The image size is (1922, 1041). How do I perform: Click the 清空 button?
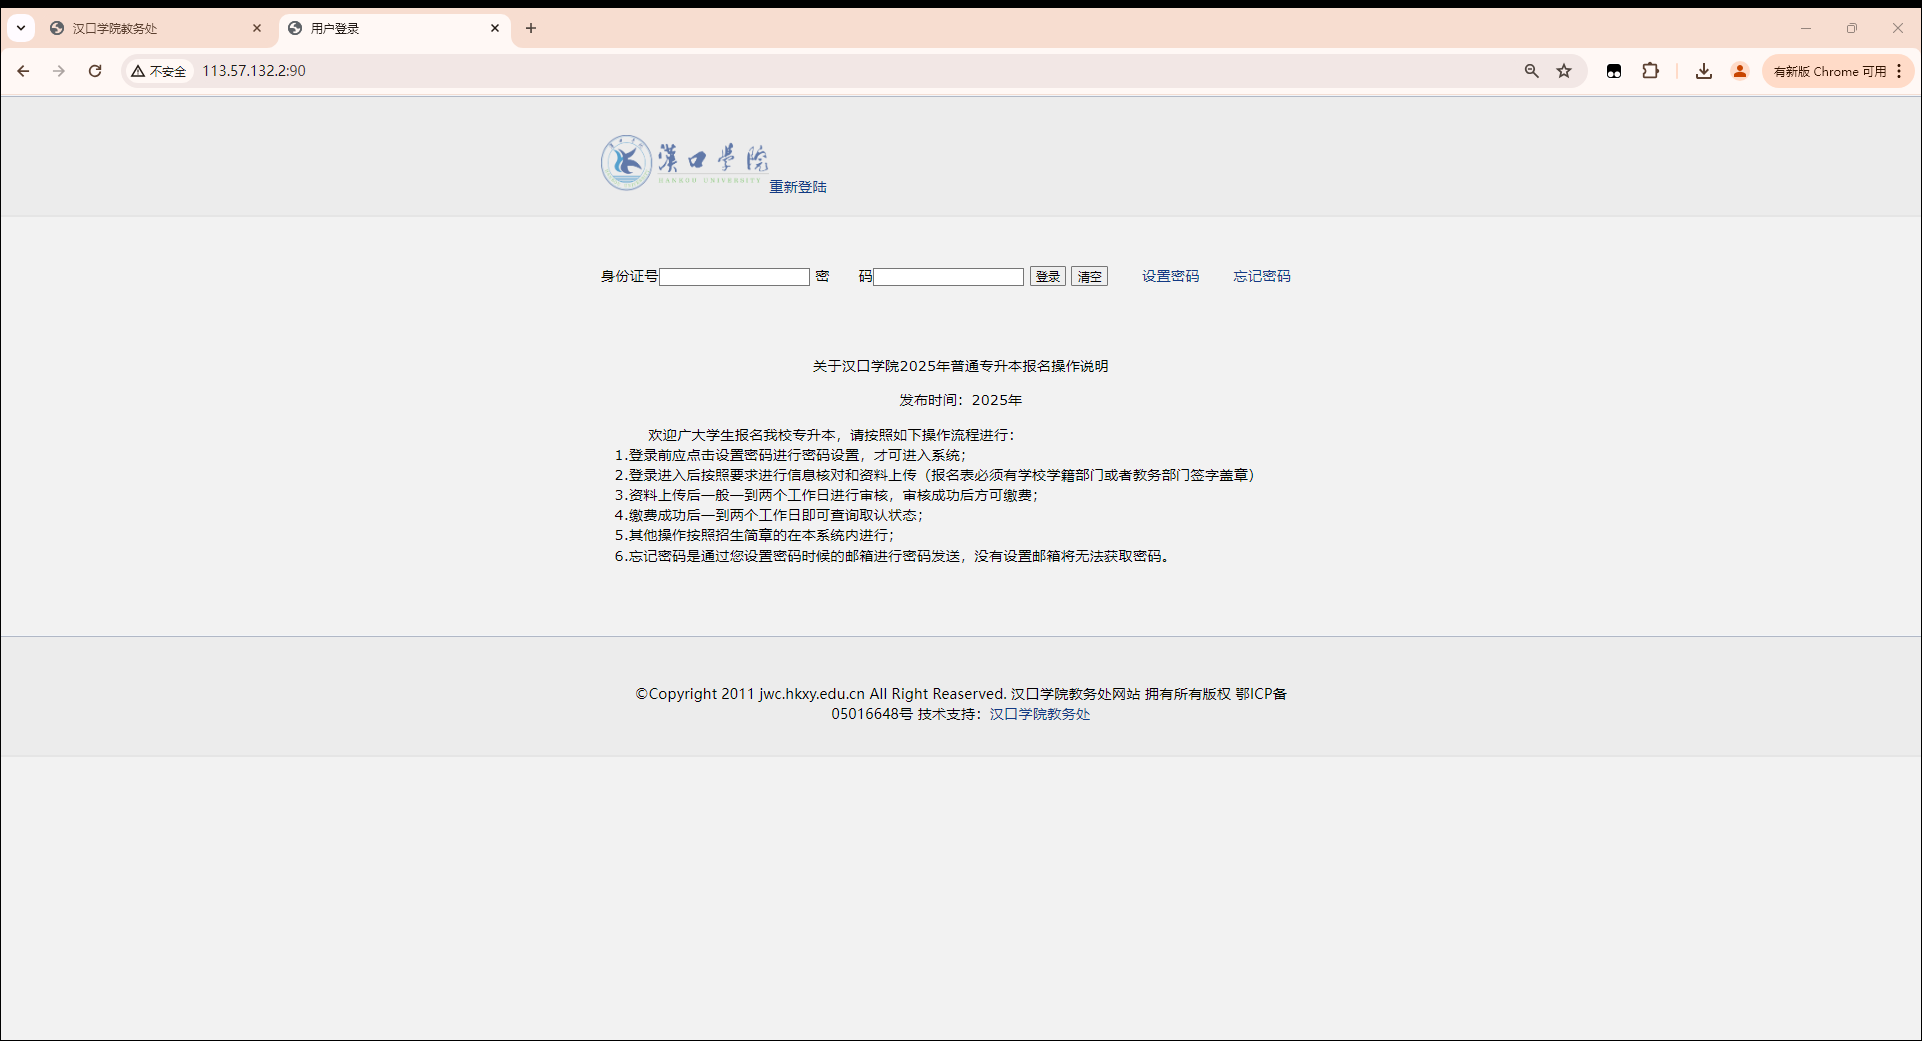pyautogui.click(x=1089, y=277)
